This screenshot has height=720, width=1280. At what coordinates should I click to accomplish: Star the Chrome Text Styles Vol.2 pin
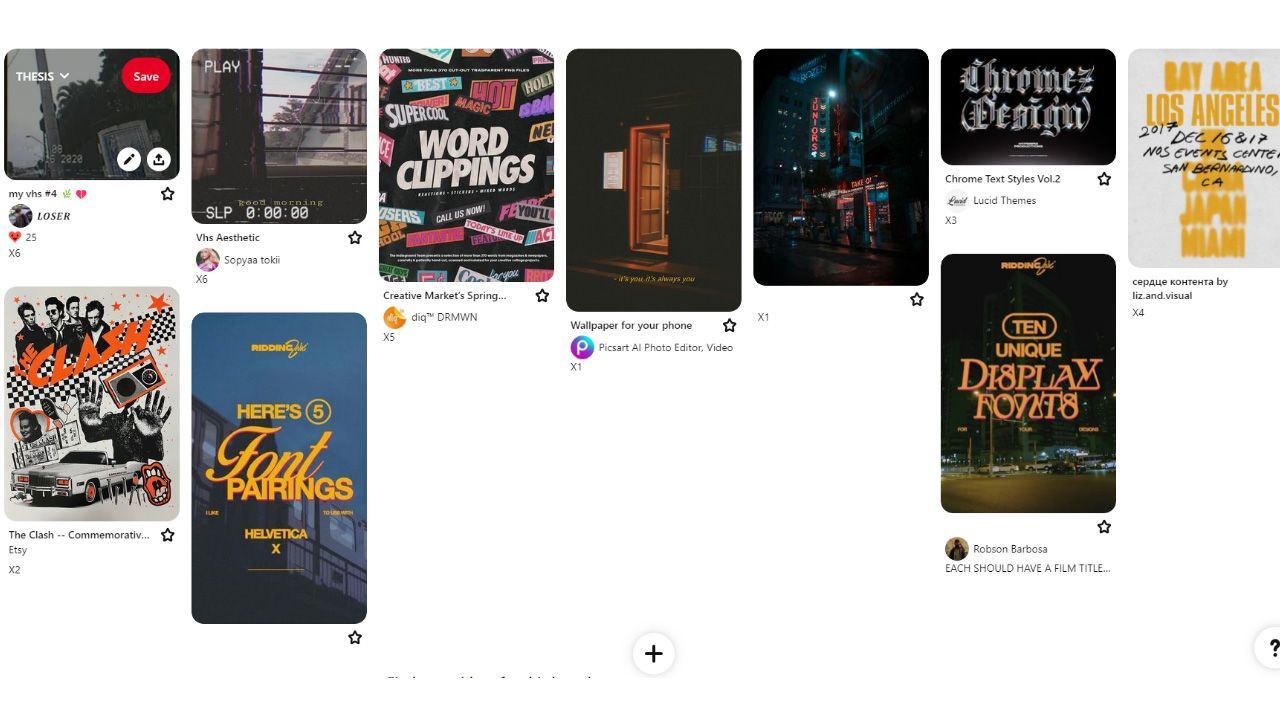(x=1104, y=179)
